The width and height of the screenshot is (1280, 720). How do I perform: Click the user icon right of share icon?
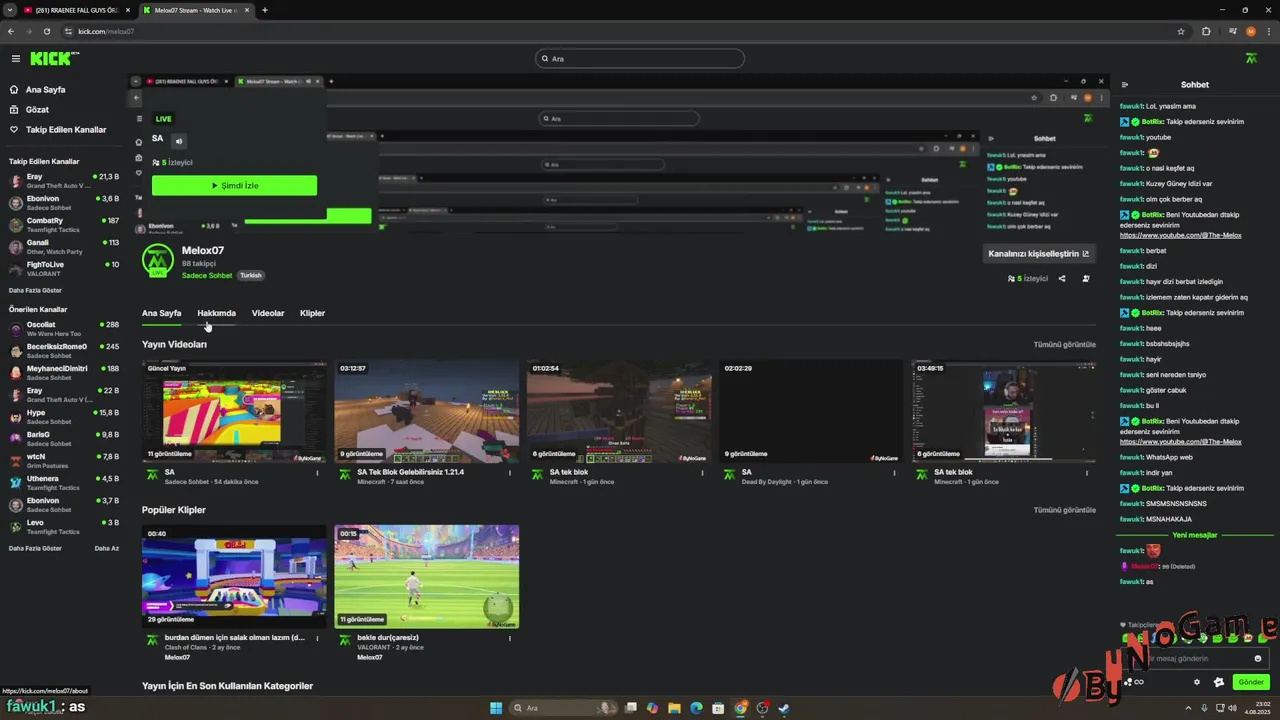point(1086,279)
